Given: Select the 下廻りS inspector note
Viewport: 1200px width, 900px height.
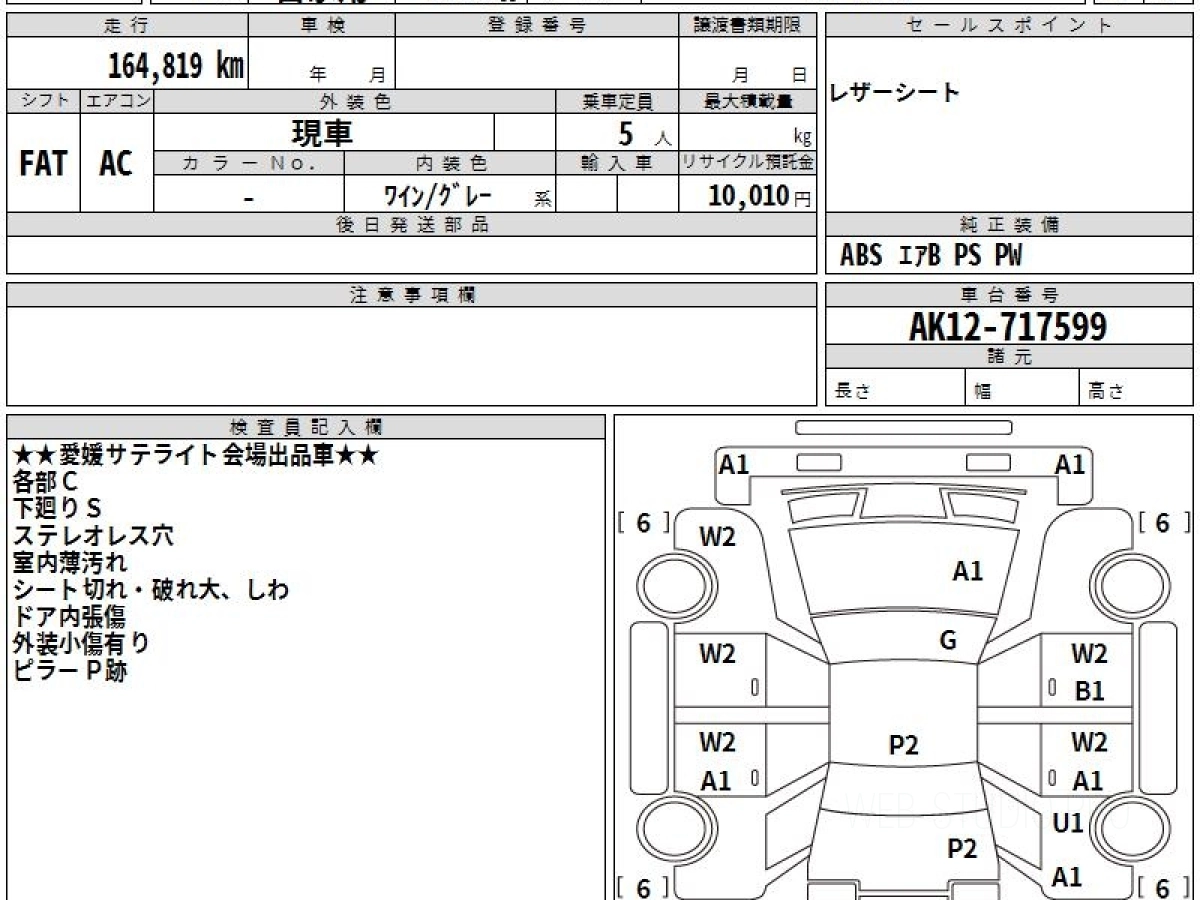Looking at the screenshot, I should tap(58, 509).
